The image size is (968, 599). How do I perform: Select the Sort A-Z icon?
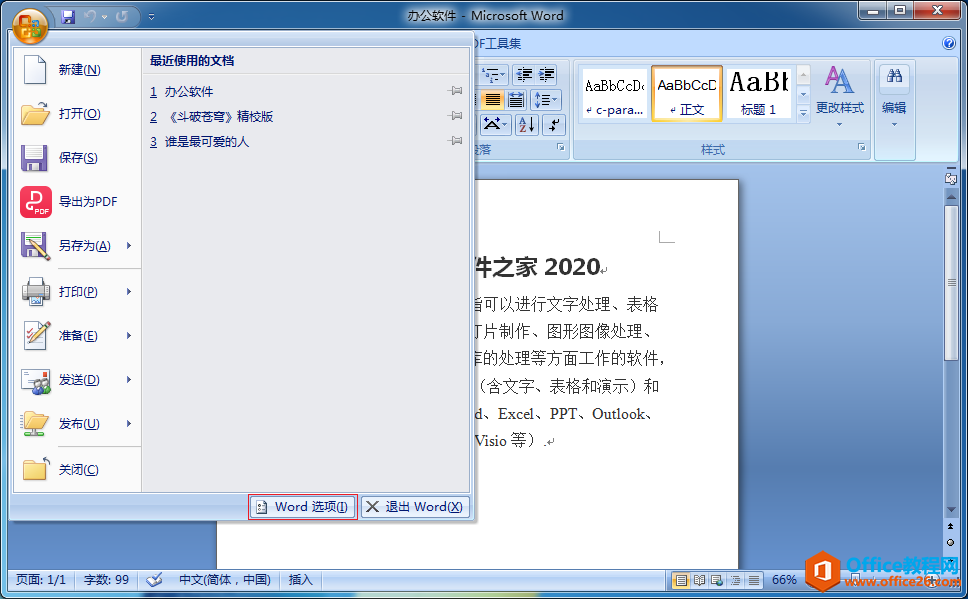(527, 124)
